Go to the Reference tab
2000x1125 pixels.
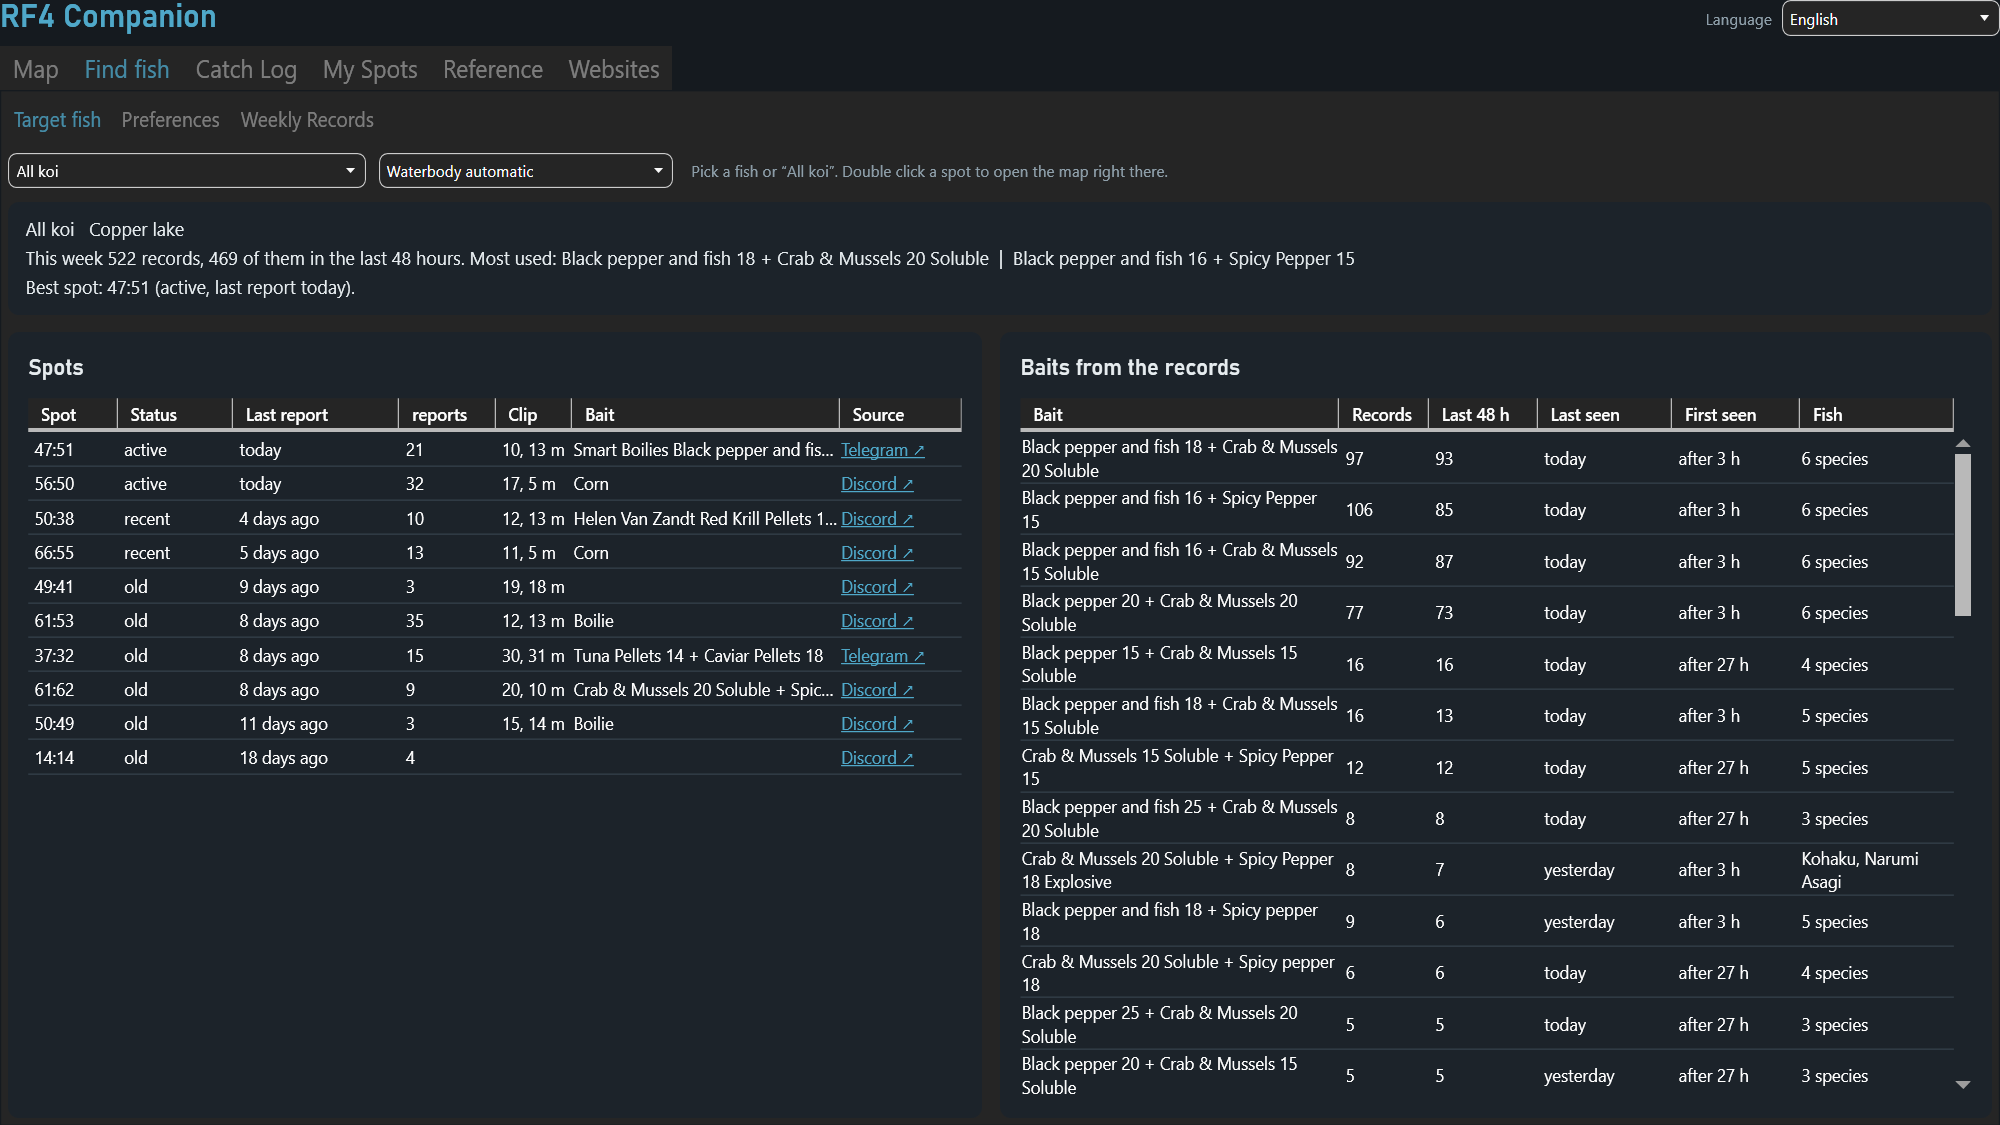click(x=493, y=69)
